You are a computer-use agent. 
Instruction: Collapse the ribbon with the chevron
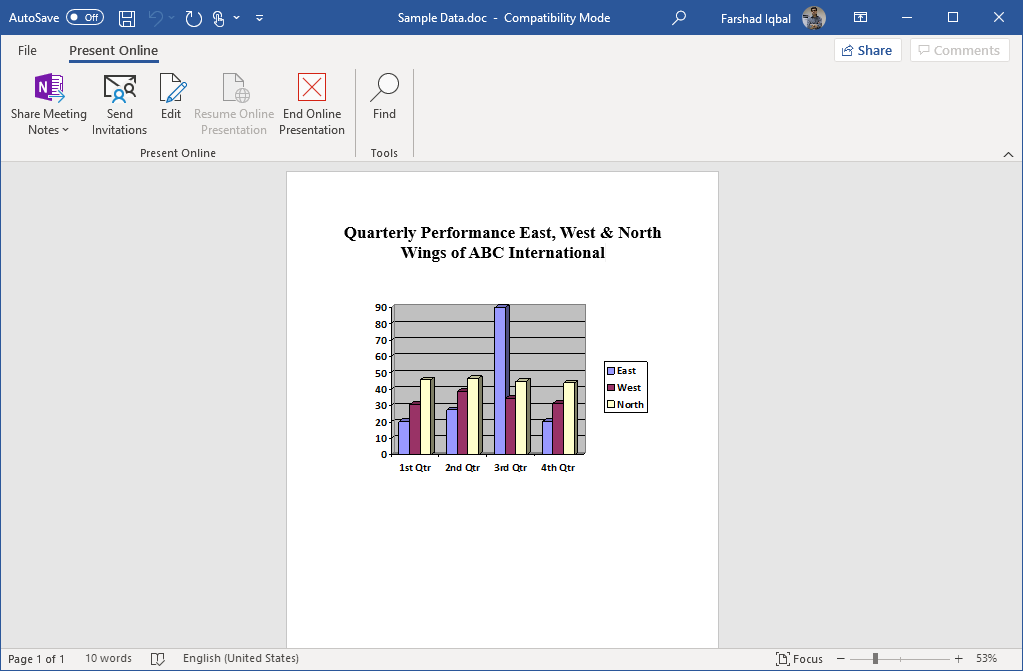(1009, 153)
